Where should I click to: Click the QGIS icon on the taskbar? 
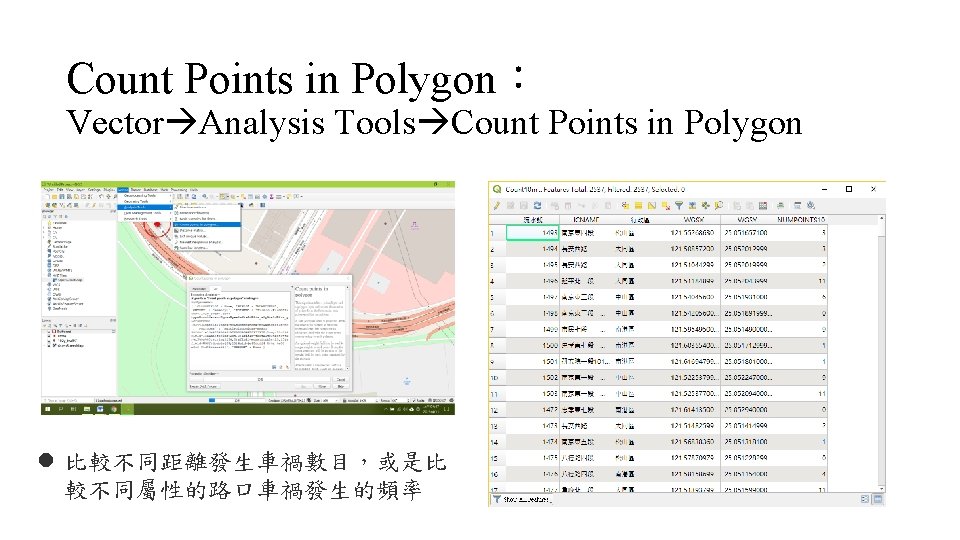(x=128, y=409)
